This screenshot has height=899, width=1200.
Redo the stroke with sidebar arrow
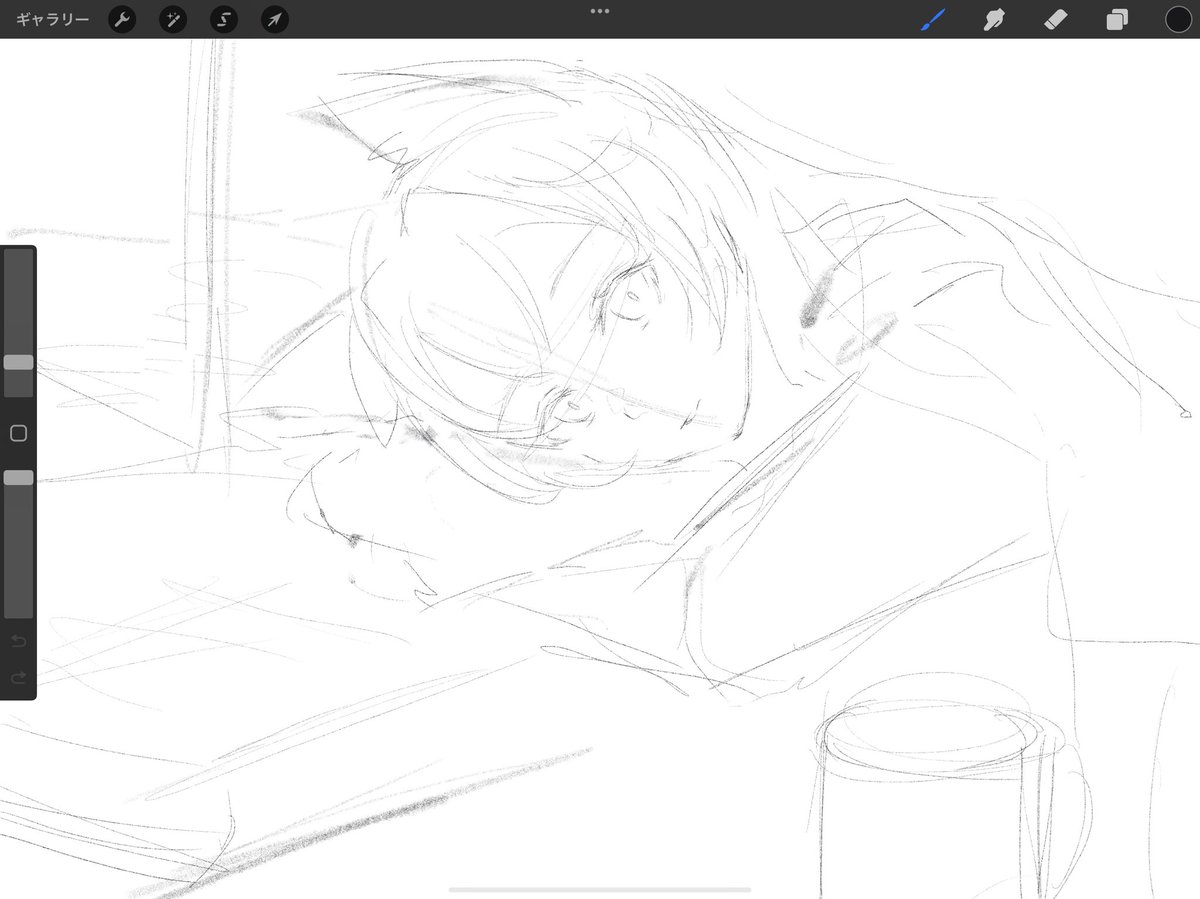click(x=18, y=677)
